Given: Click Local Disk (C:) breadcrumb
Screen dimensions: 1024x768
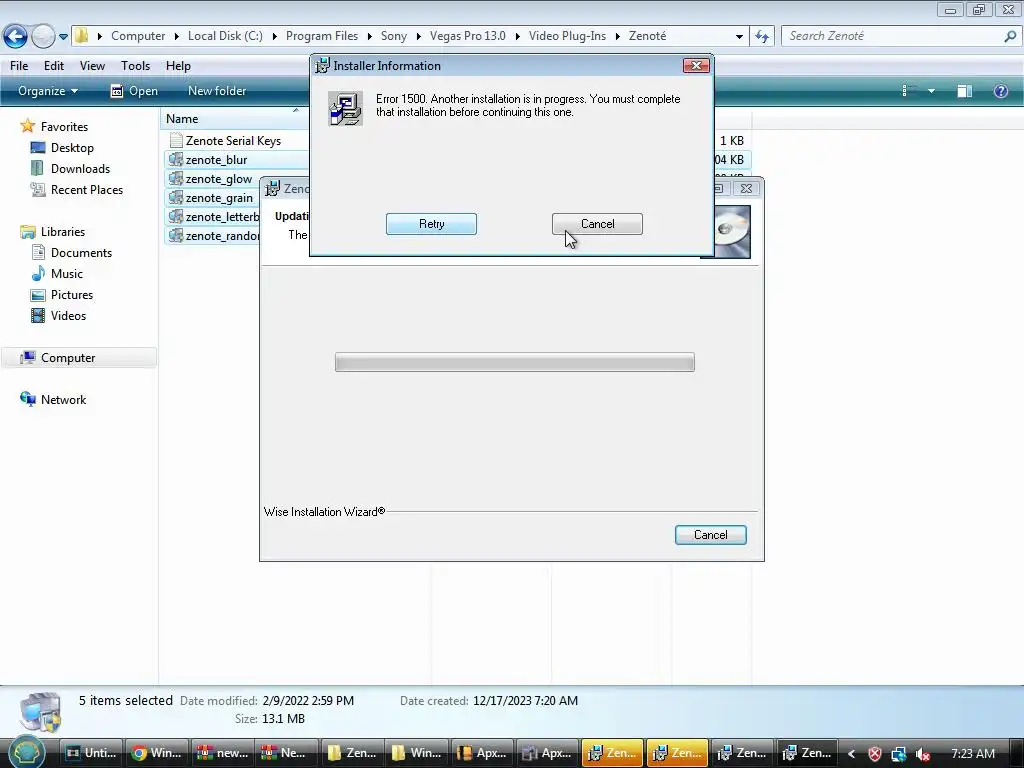Looking at the screenshot, I should tap(225, 36).
